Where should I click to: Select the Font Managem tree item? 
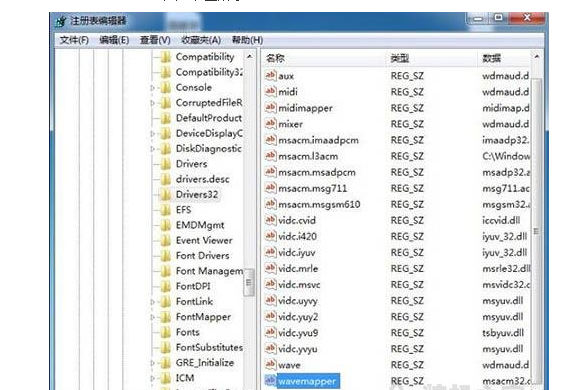[x=209, y=271]
